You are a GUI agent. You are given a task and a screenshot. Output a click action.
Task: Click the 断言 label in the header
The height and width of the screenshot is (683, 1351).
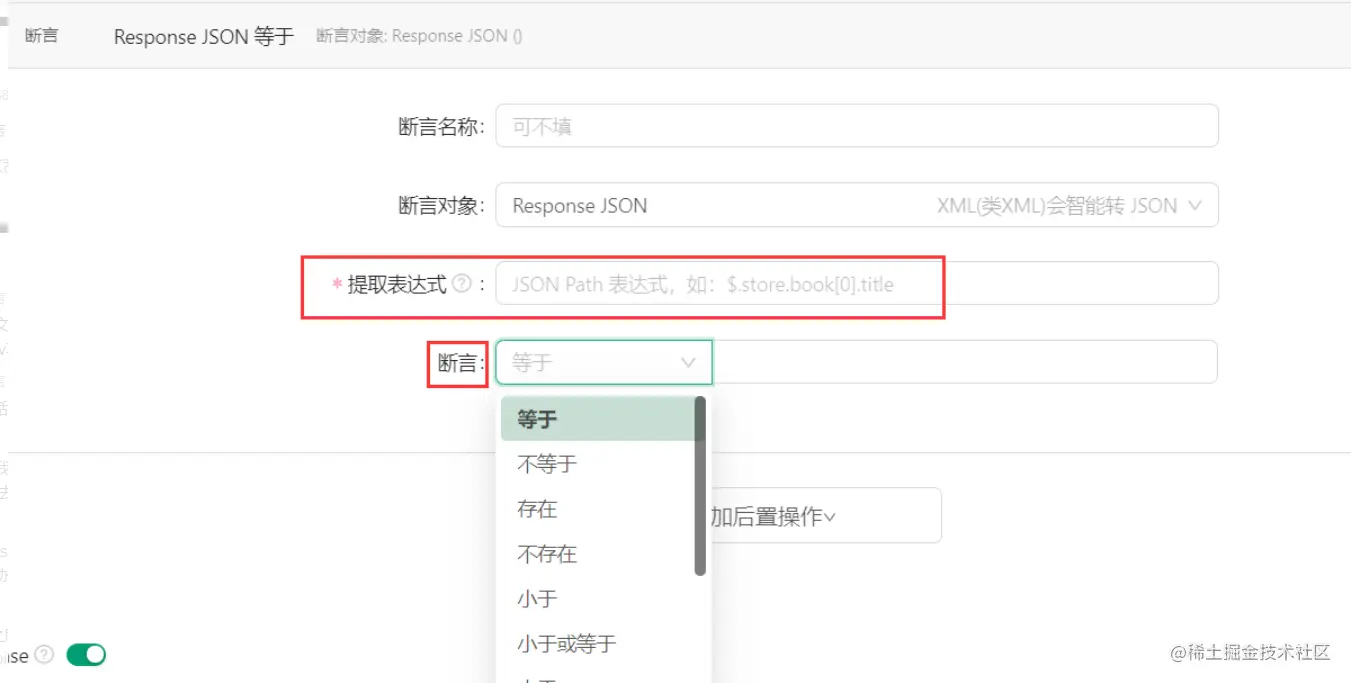pyautogui.click(x=42, y=36)
